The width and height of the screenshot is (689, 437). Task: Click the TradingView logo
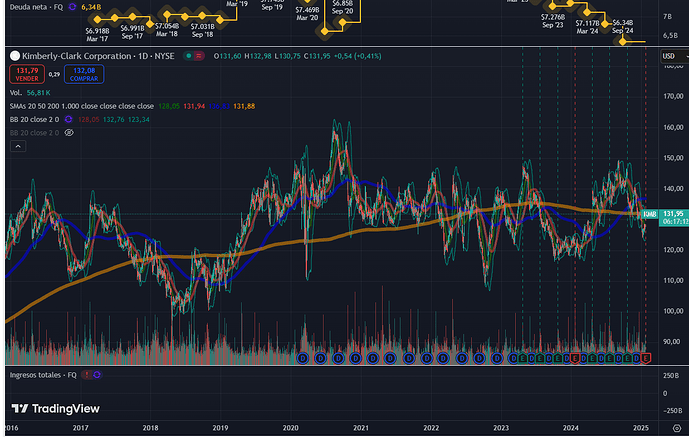point(55,409)
